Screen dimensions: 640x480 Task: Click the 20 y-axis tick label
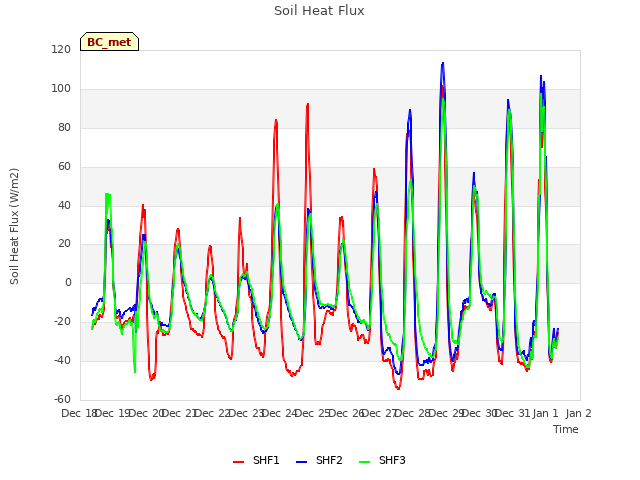point(64,244)
